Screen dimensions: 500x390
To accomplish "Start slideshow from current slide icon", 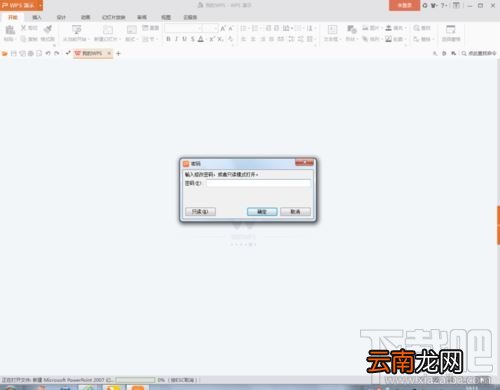I will click(76, 30).
